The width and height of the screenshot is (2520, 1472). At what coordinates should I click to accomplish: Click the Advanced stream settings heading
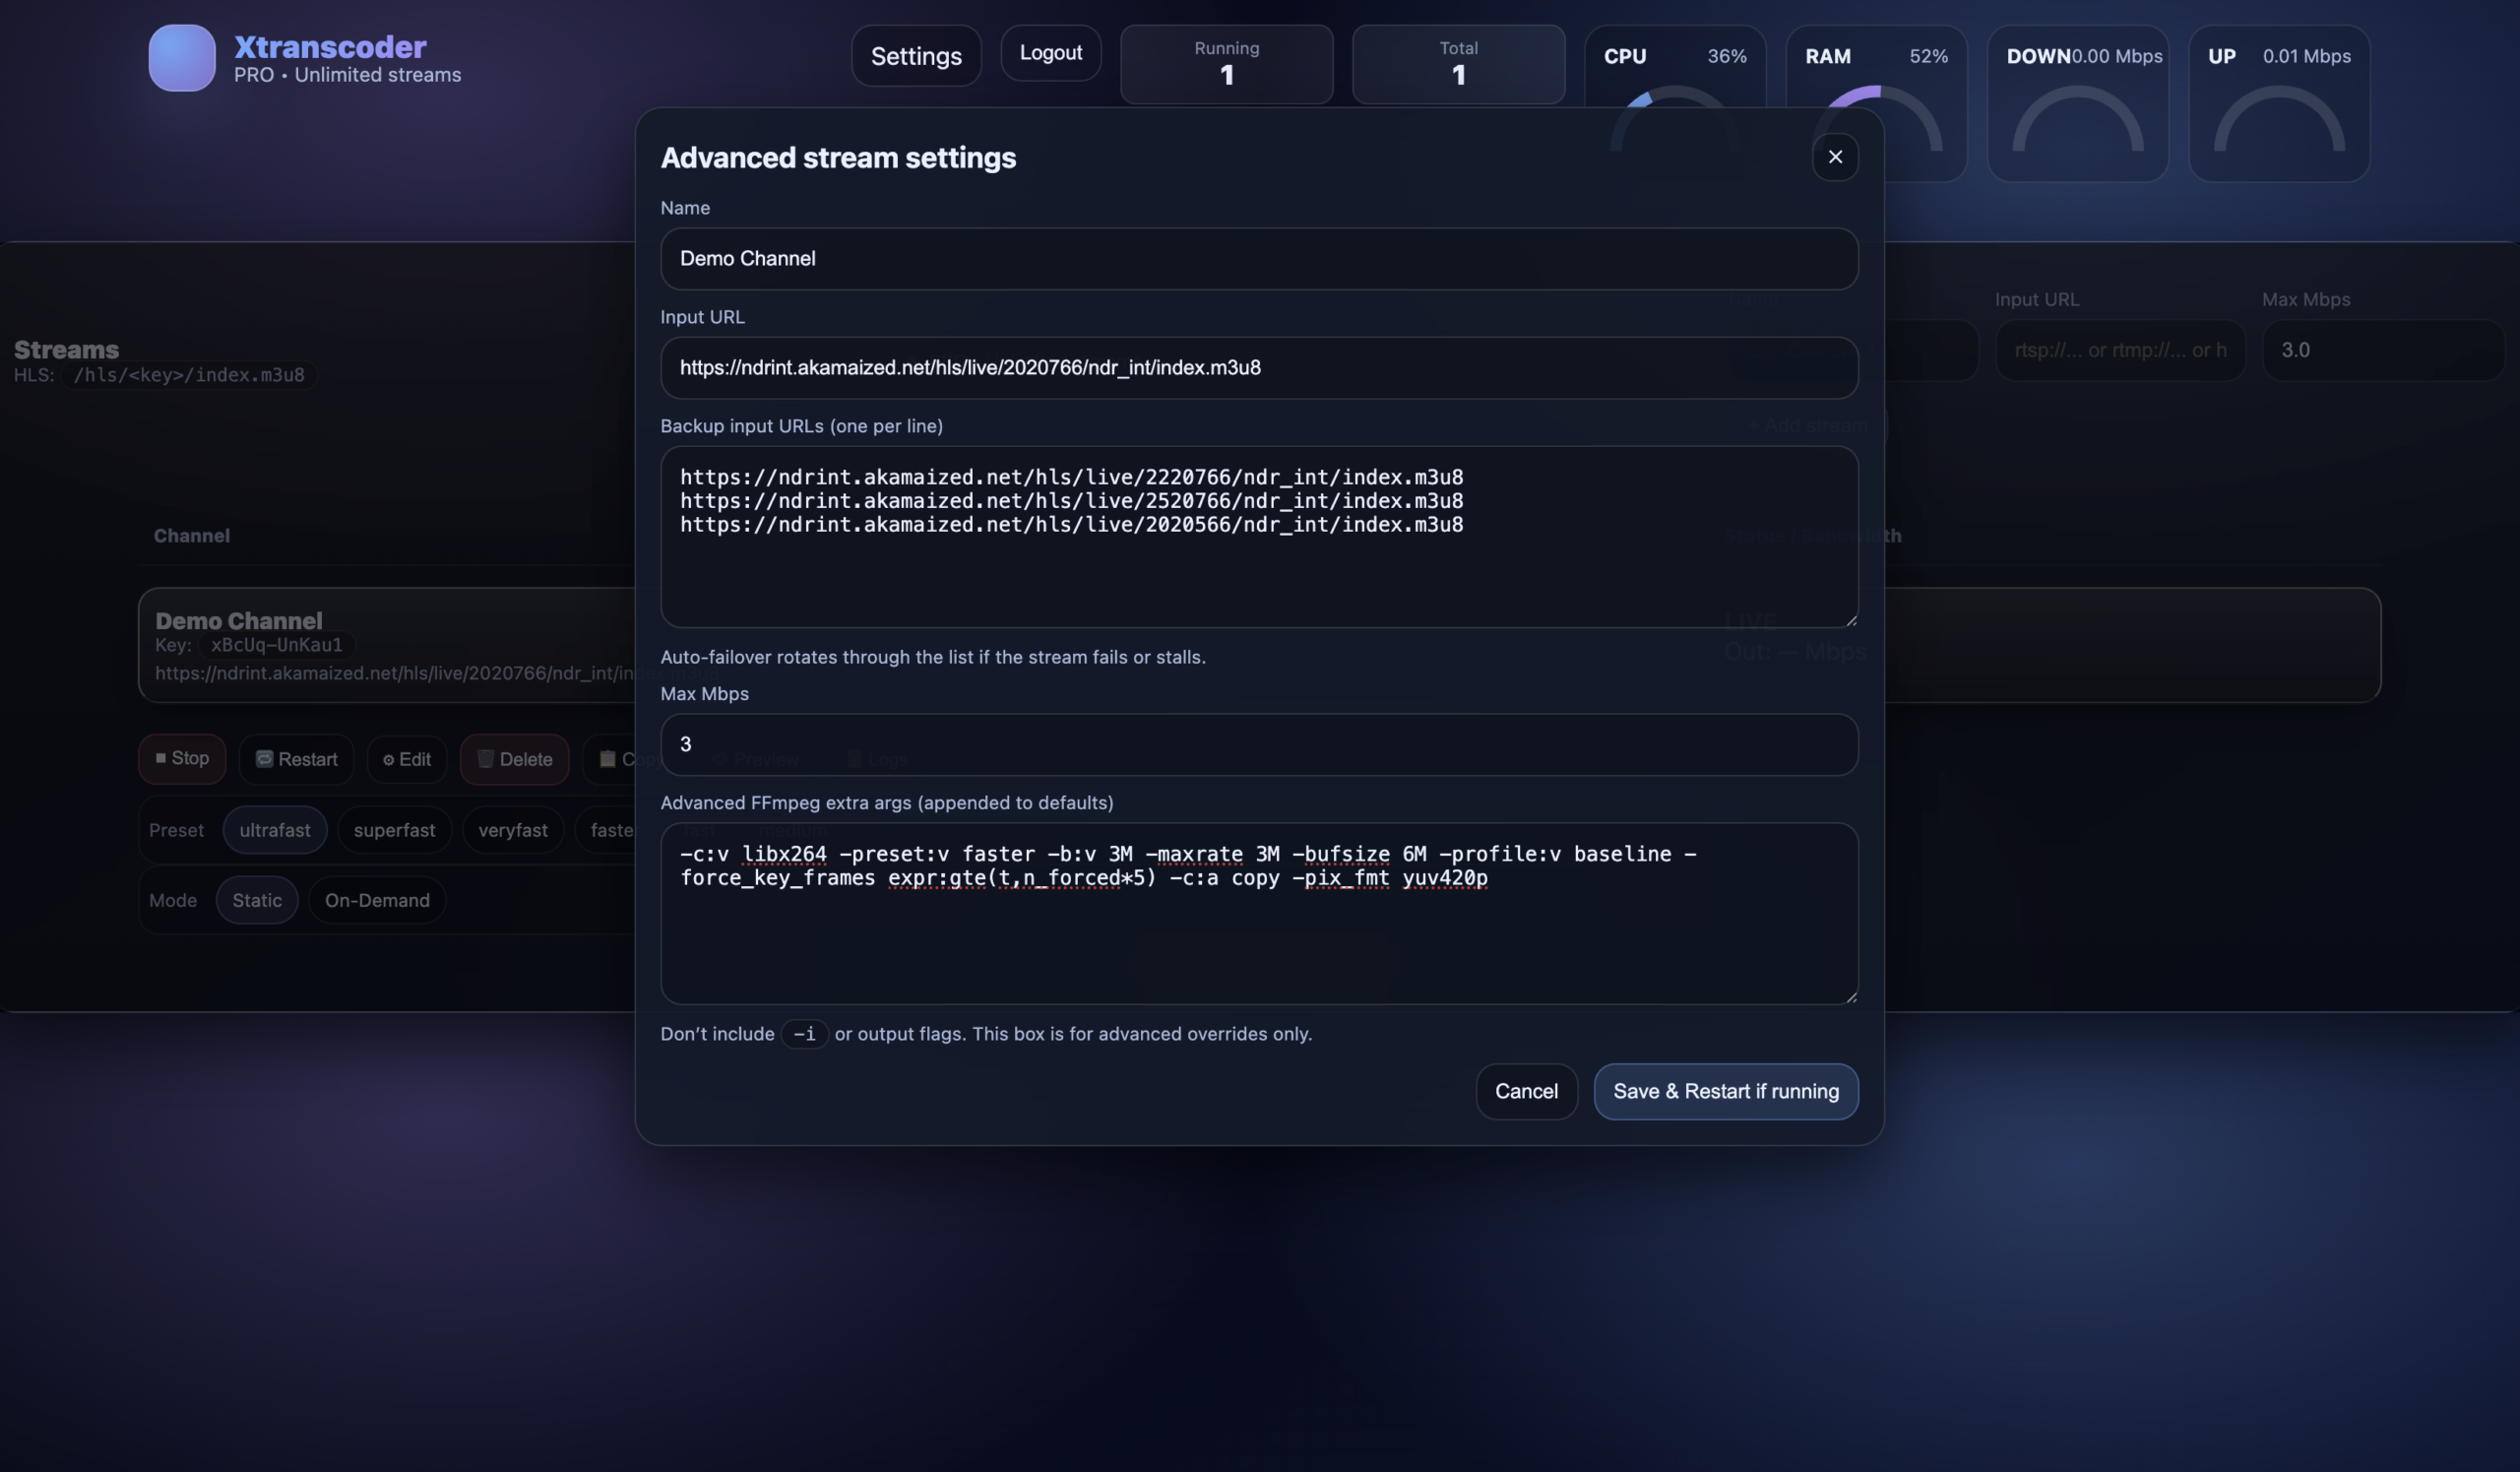click(x=838, y=158)
